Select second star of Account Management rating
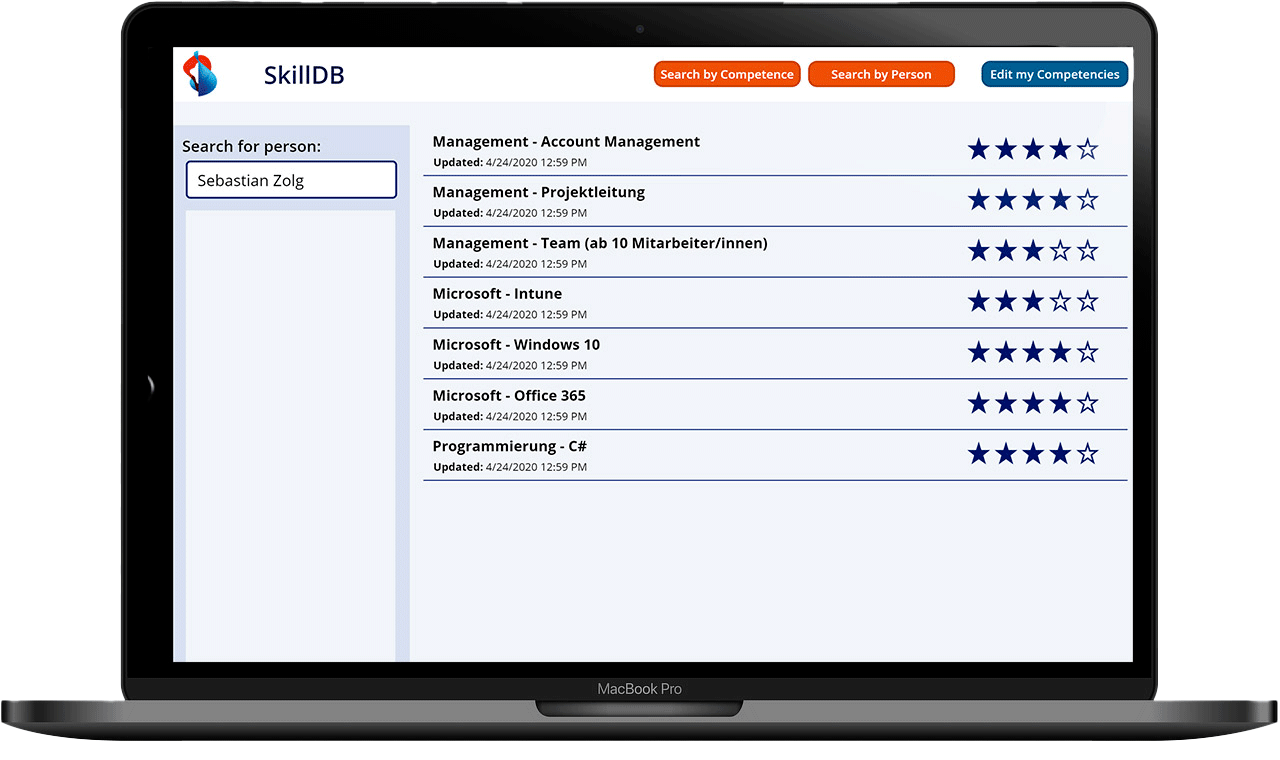This screenshot has width=1280, height=760. 1006,150
